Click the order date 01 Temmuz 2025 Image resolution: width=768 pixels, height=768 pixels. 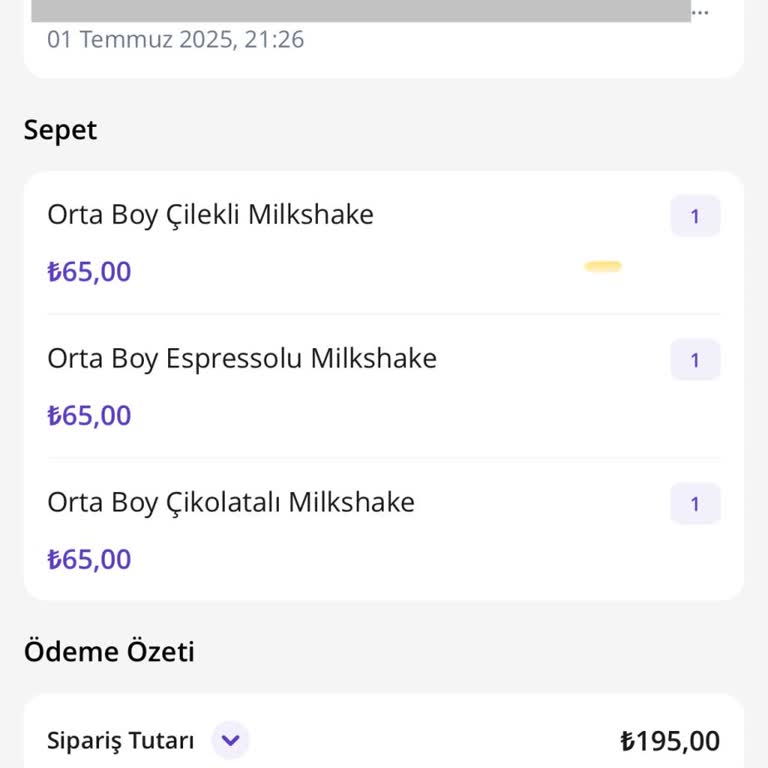point(140,40)
